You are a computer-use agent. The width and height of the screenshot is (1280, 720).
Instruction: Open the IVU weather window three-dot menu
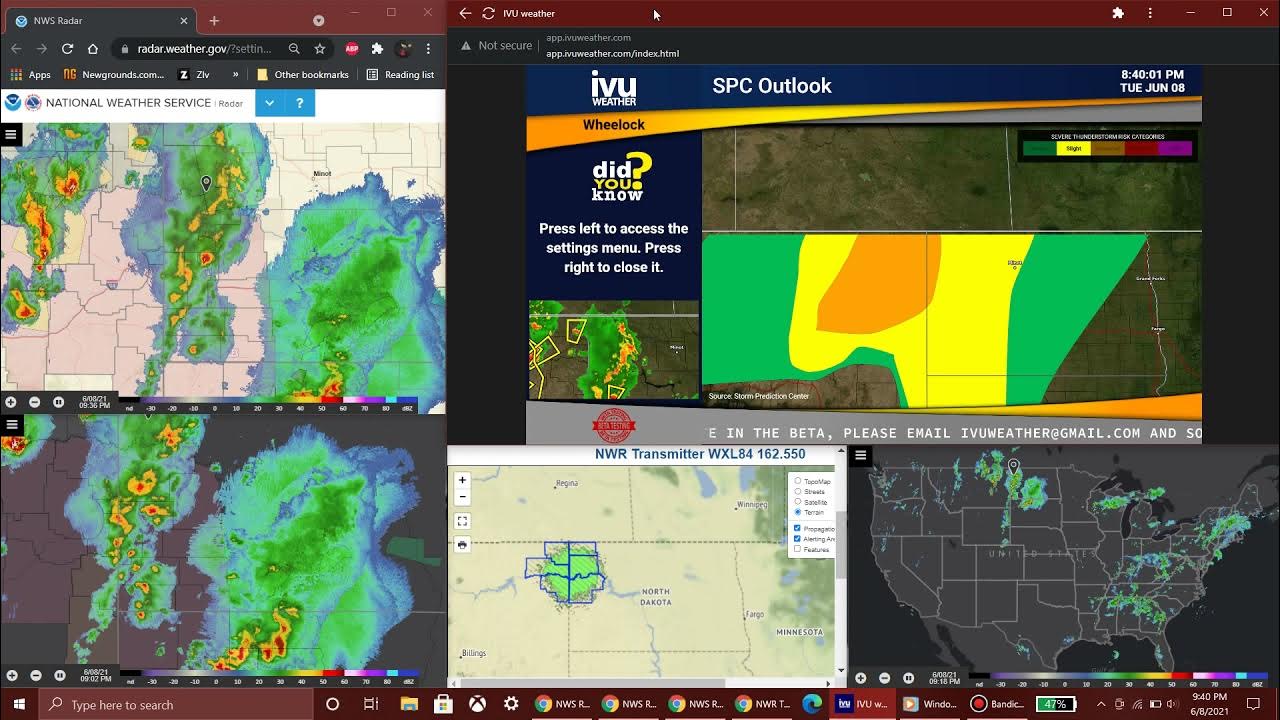(1150, 13)
